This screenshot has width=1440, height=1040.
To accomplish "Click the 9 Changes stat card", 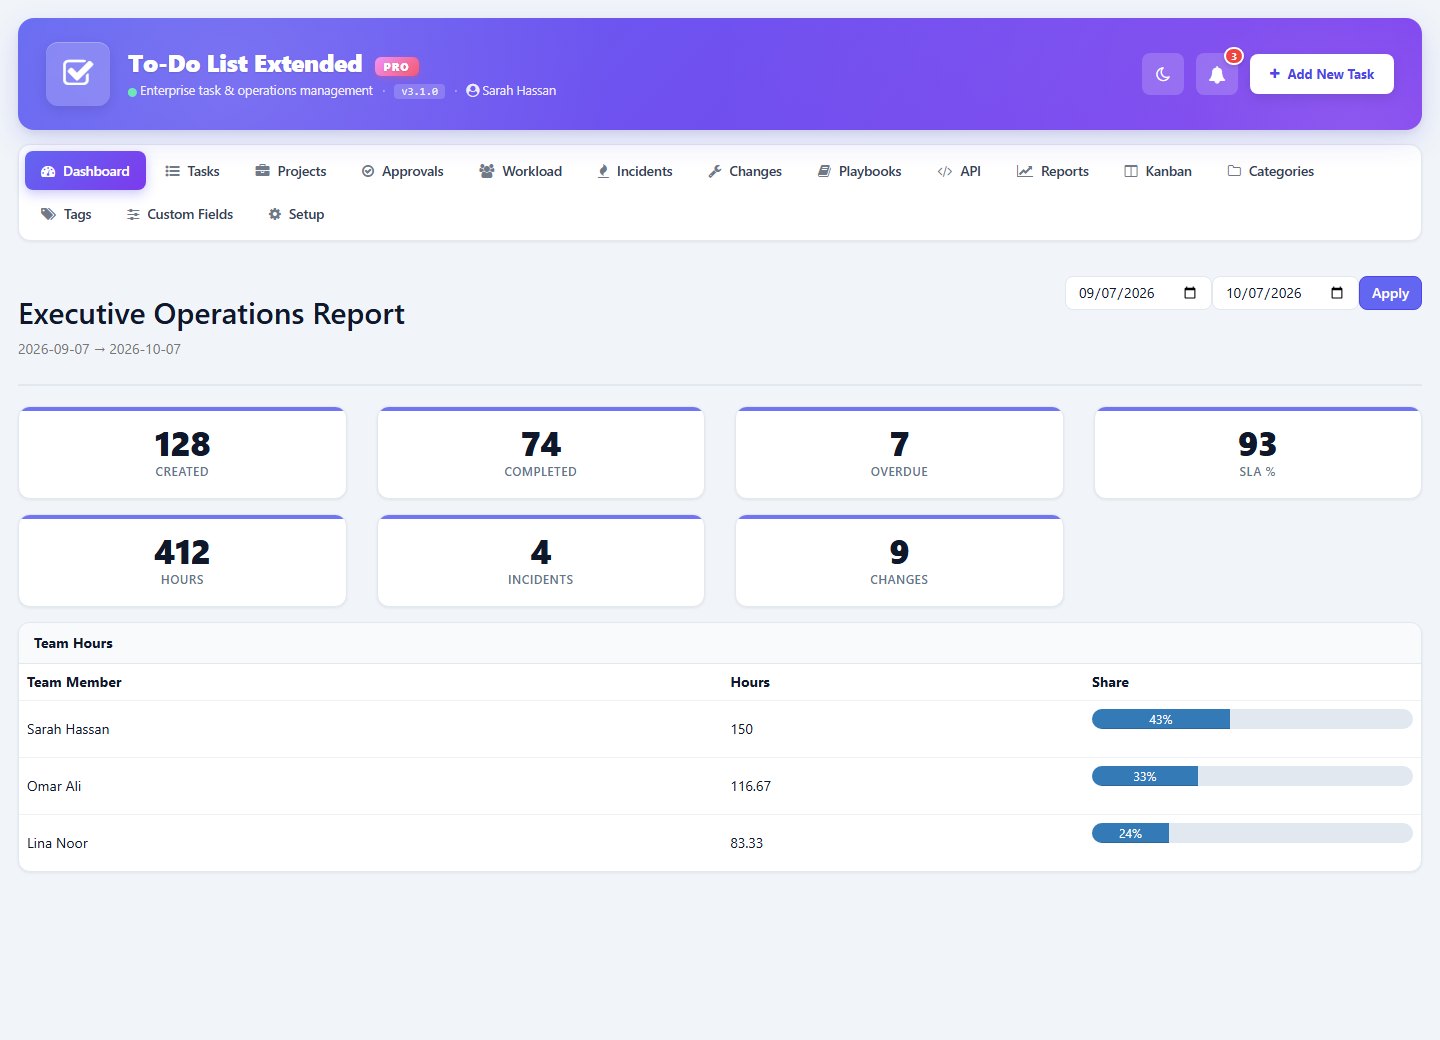I will click(x=899, y=561).
